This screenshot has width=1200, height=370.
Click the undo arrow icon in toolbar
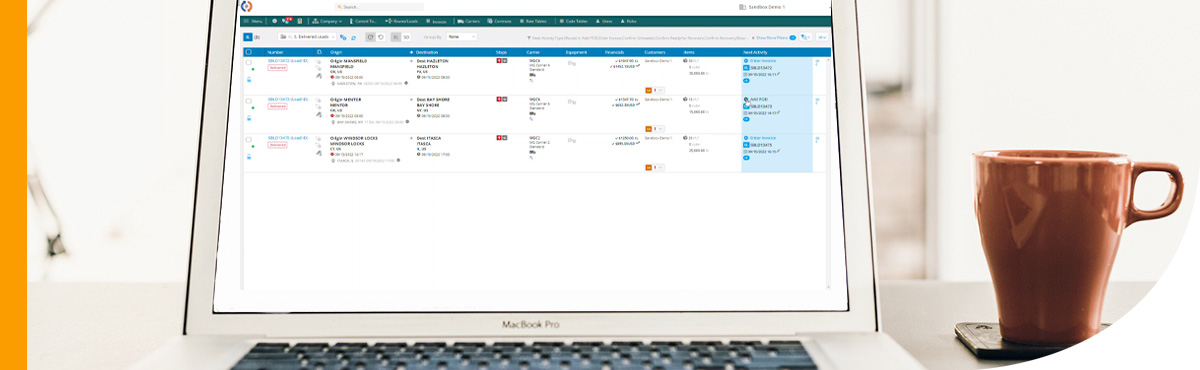click(x=381, y=37)
